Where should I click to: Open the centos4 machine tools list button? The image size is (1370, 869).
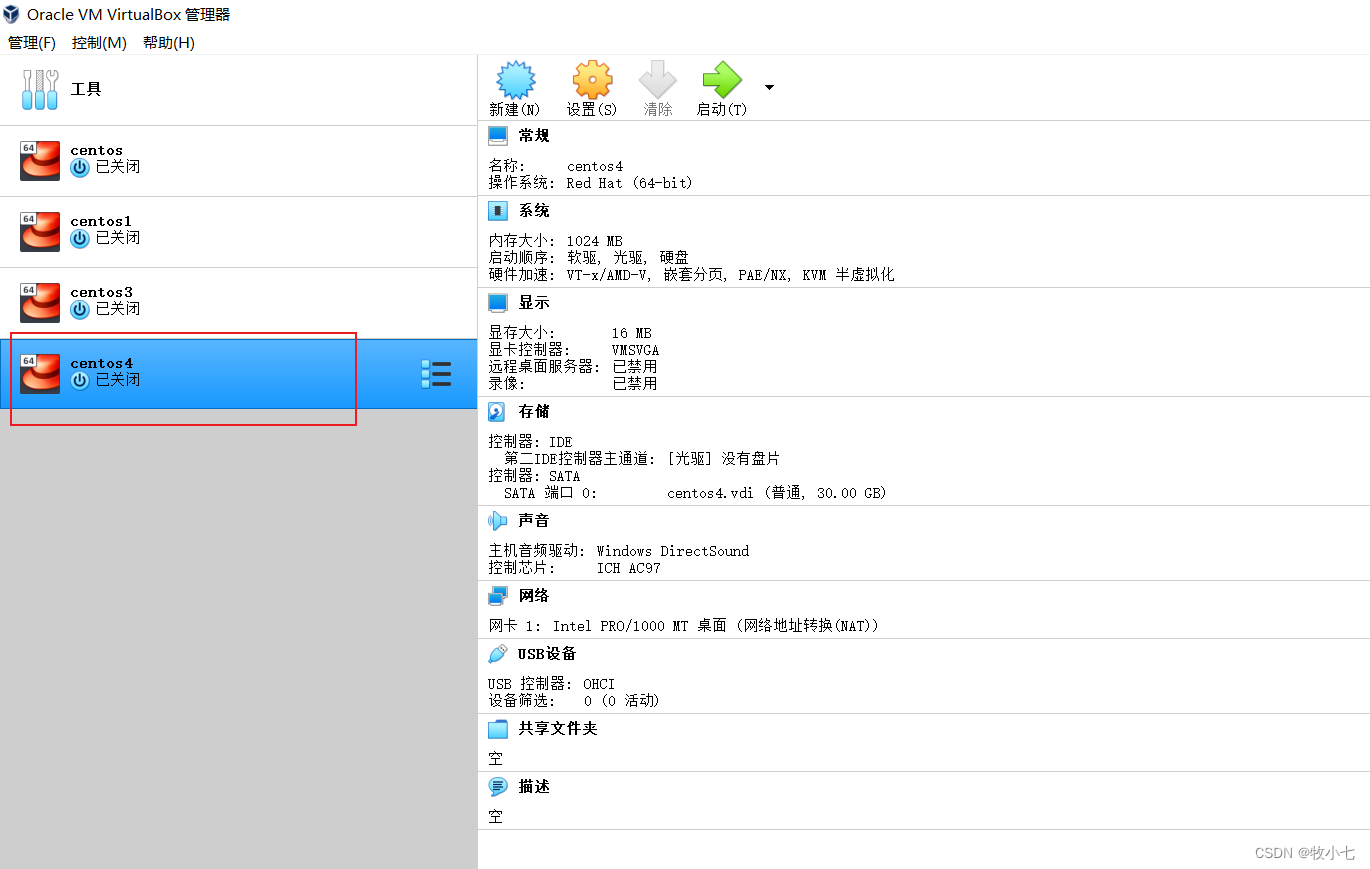click(x=436, y=374)
